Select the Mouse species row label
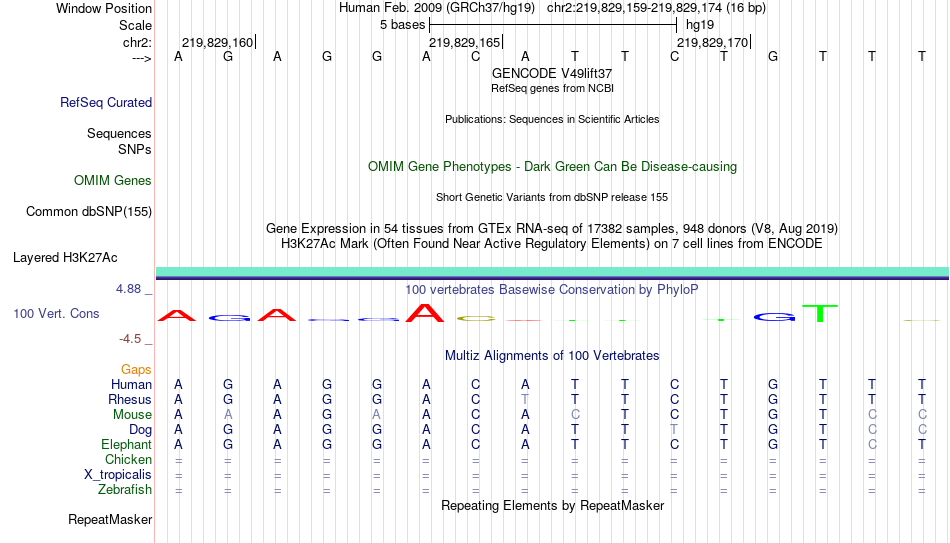 [x=133, y=415]
